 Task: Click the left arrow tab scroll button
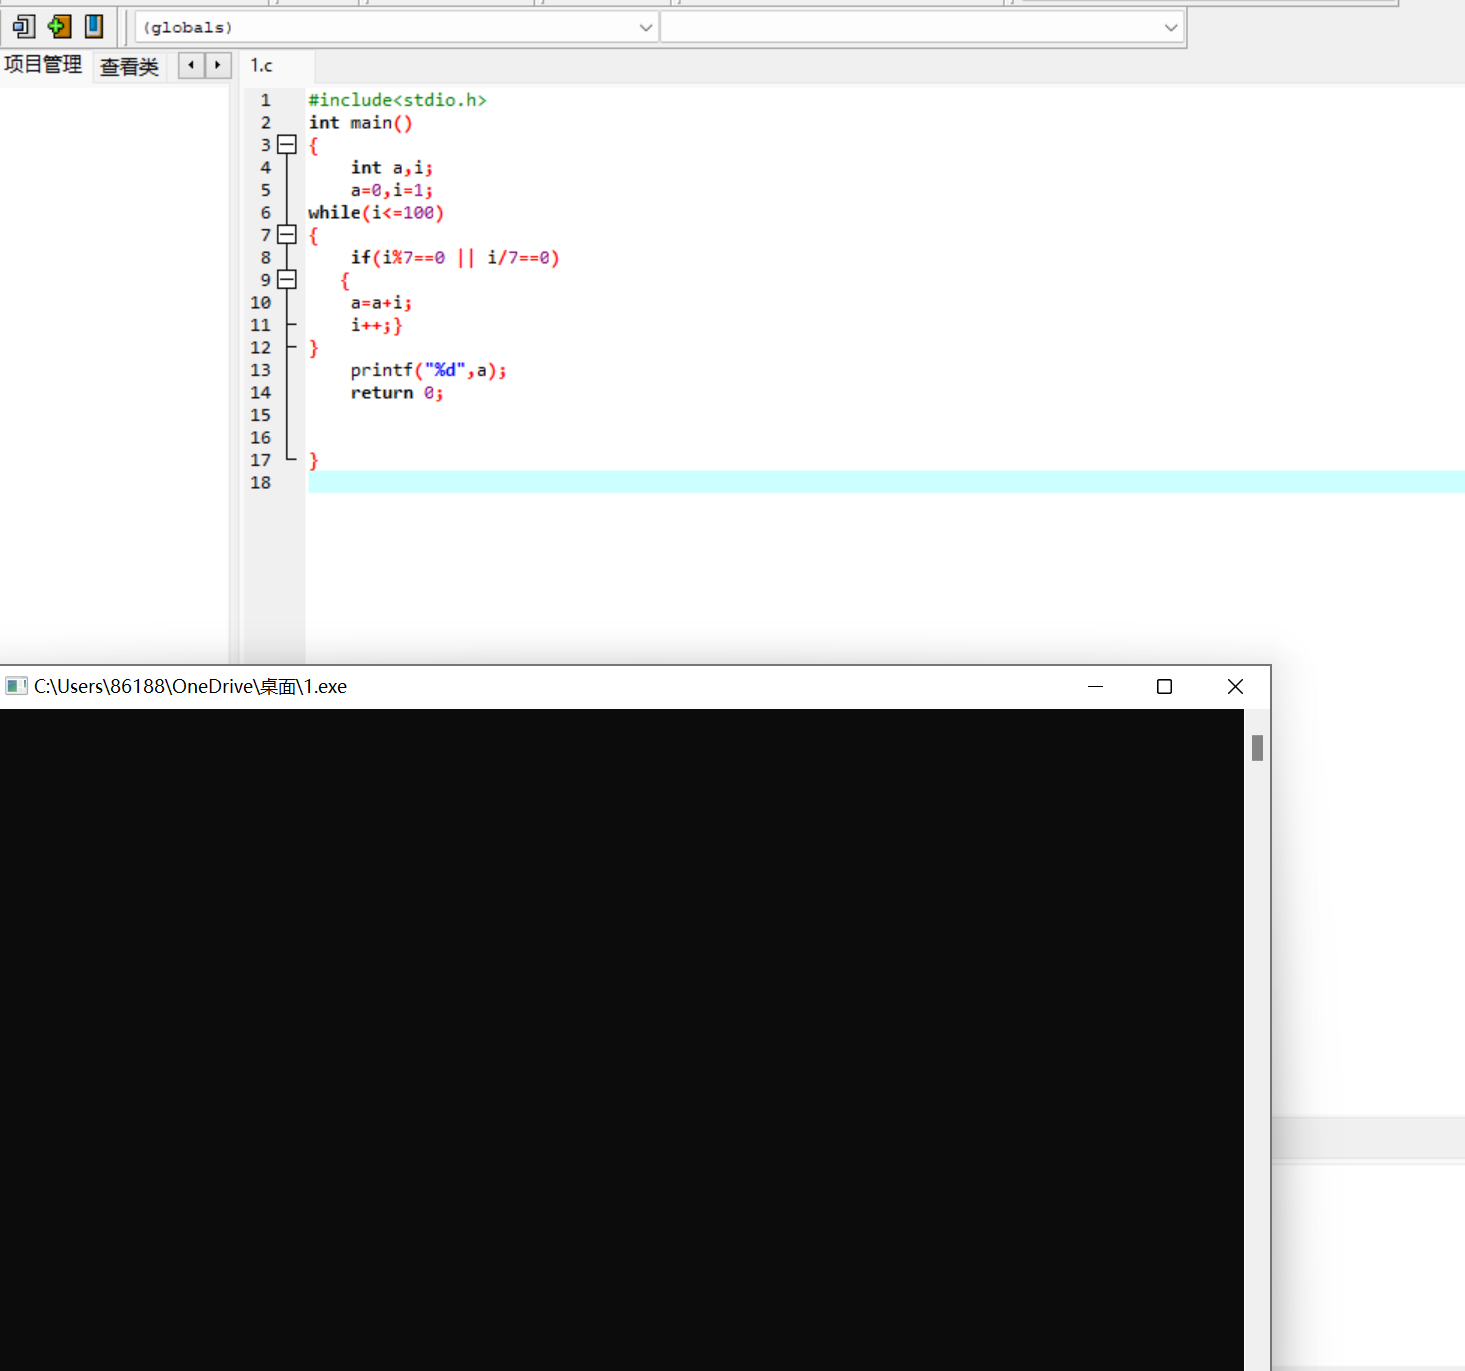[191, 65]
